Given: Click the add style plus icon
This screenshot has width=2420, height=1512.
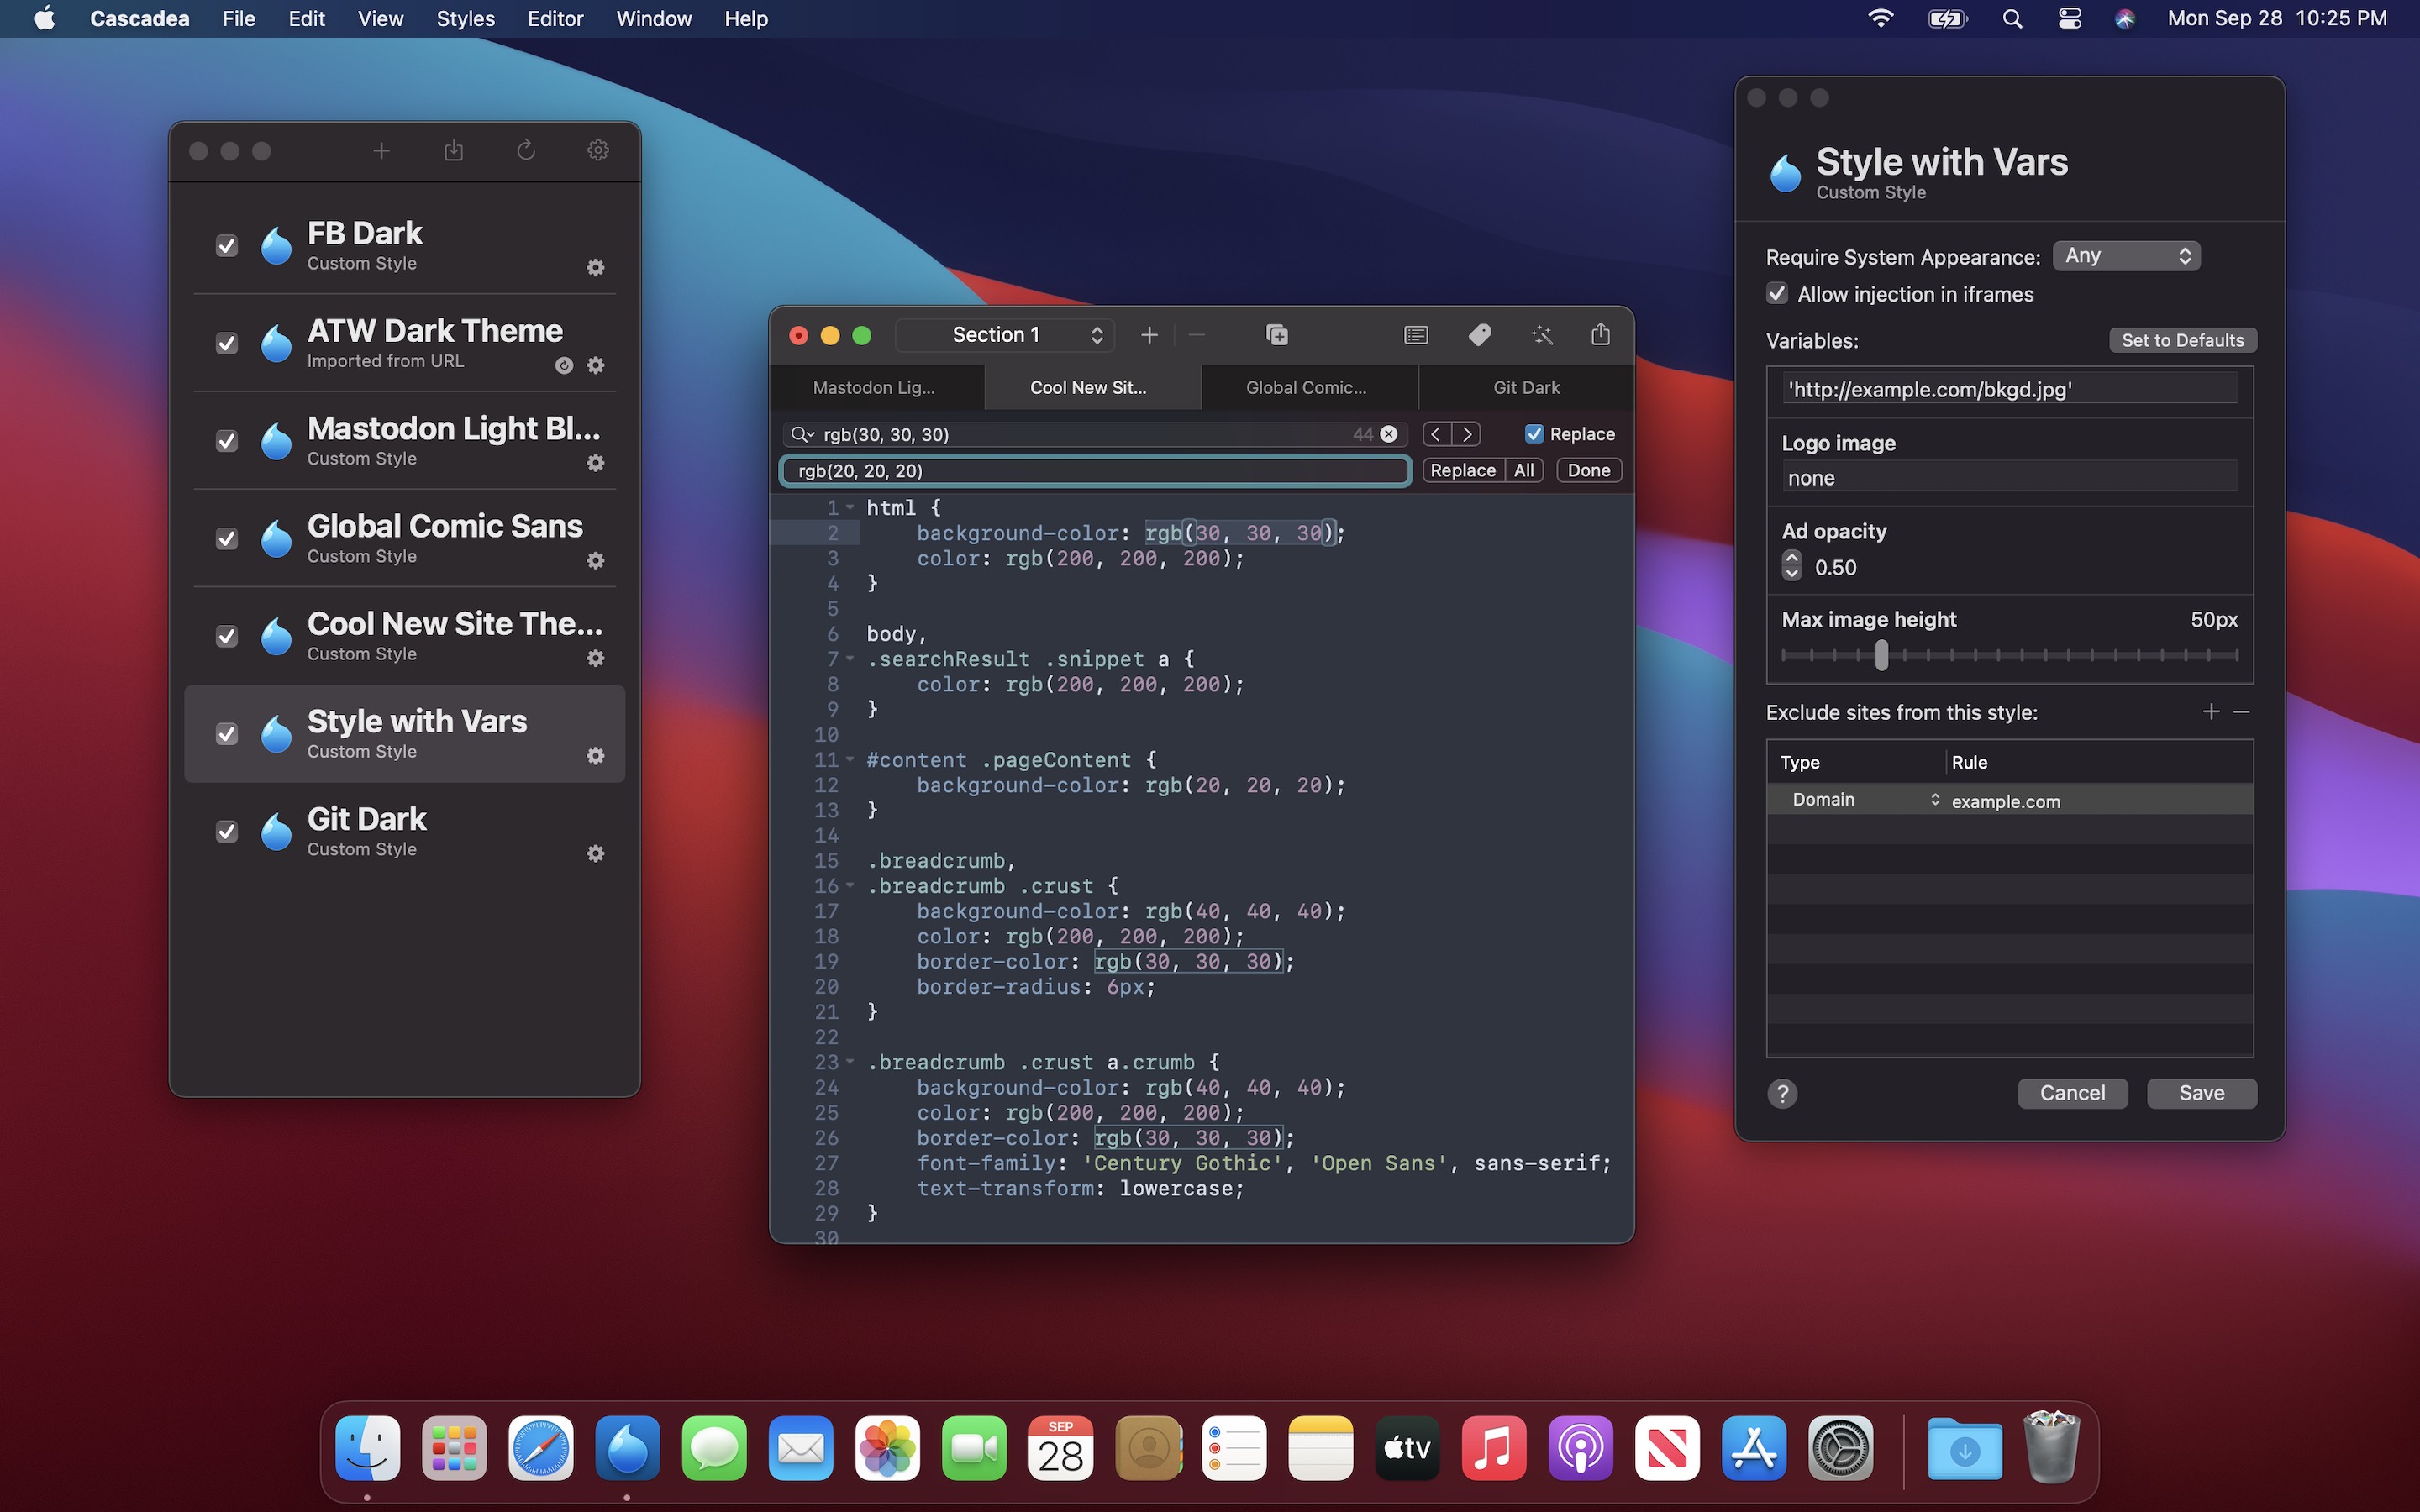Looking at the screenshot, I should pos(381,151).
